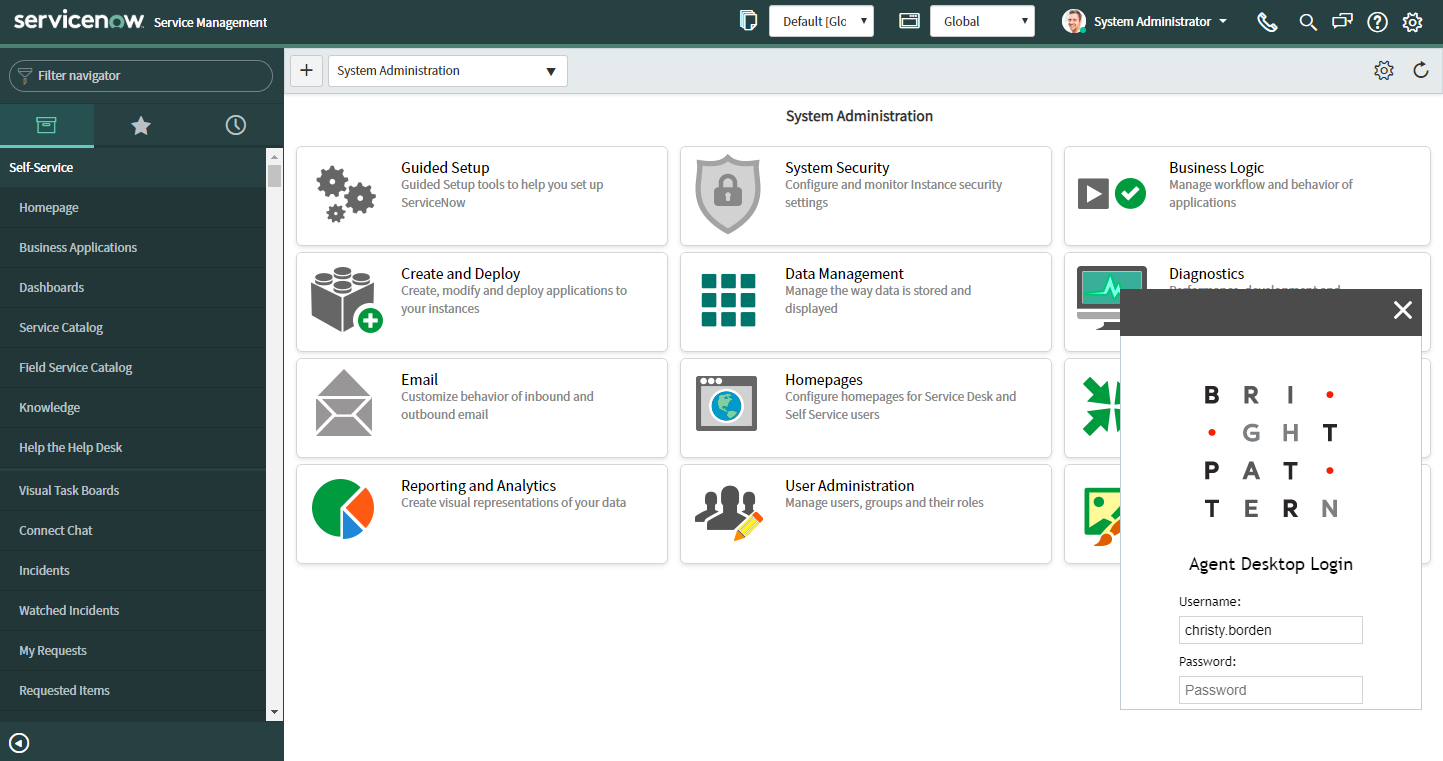Viewport: 1443px width, 761px height.
Task: Add content with the plus button
Action: coord(306,71)
